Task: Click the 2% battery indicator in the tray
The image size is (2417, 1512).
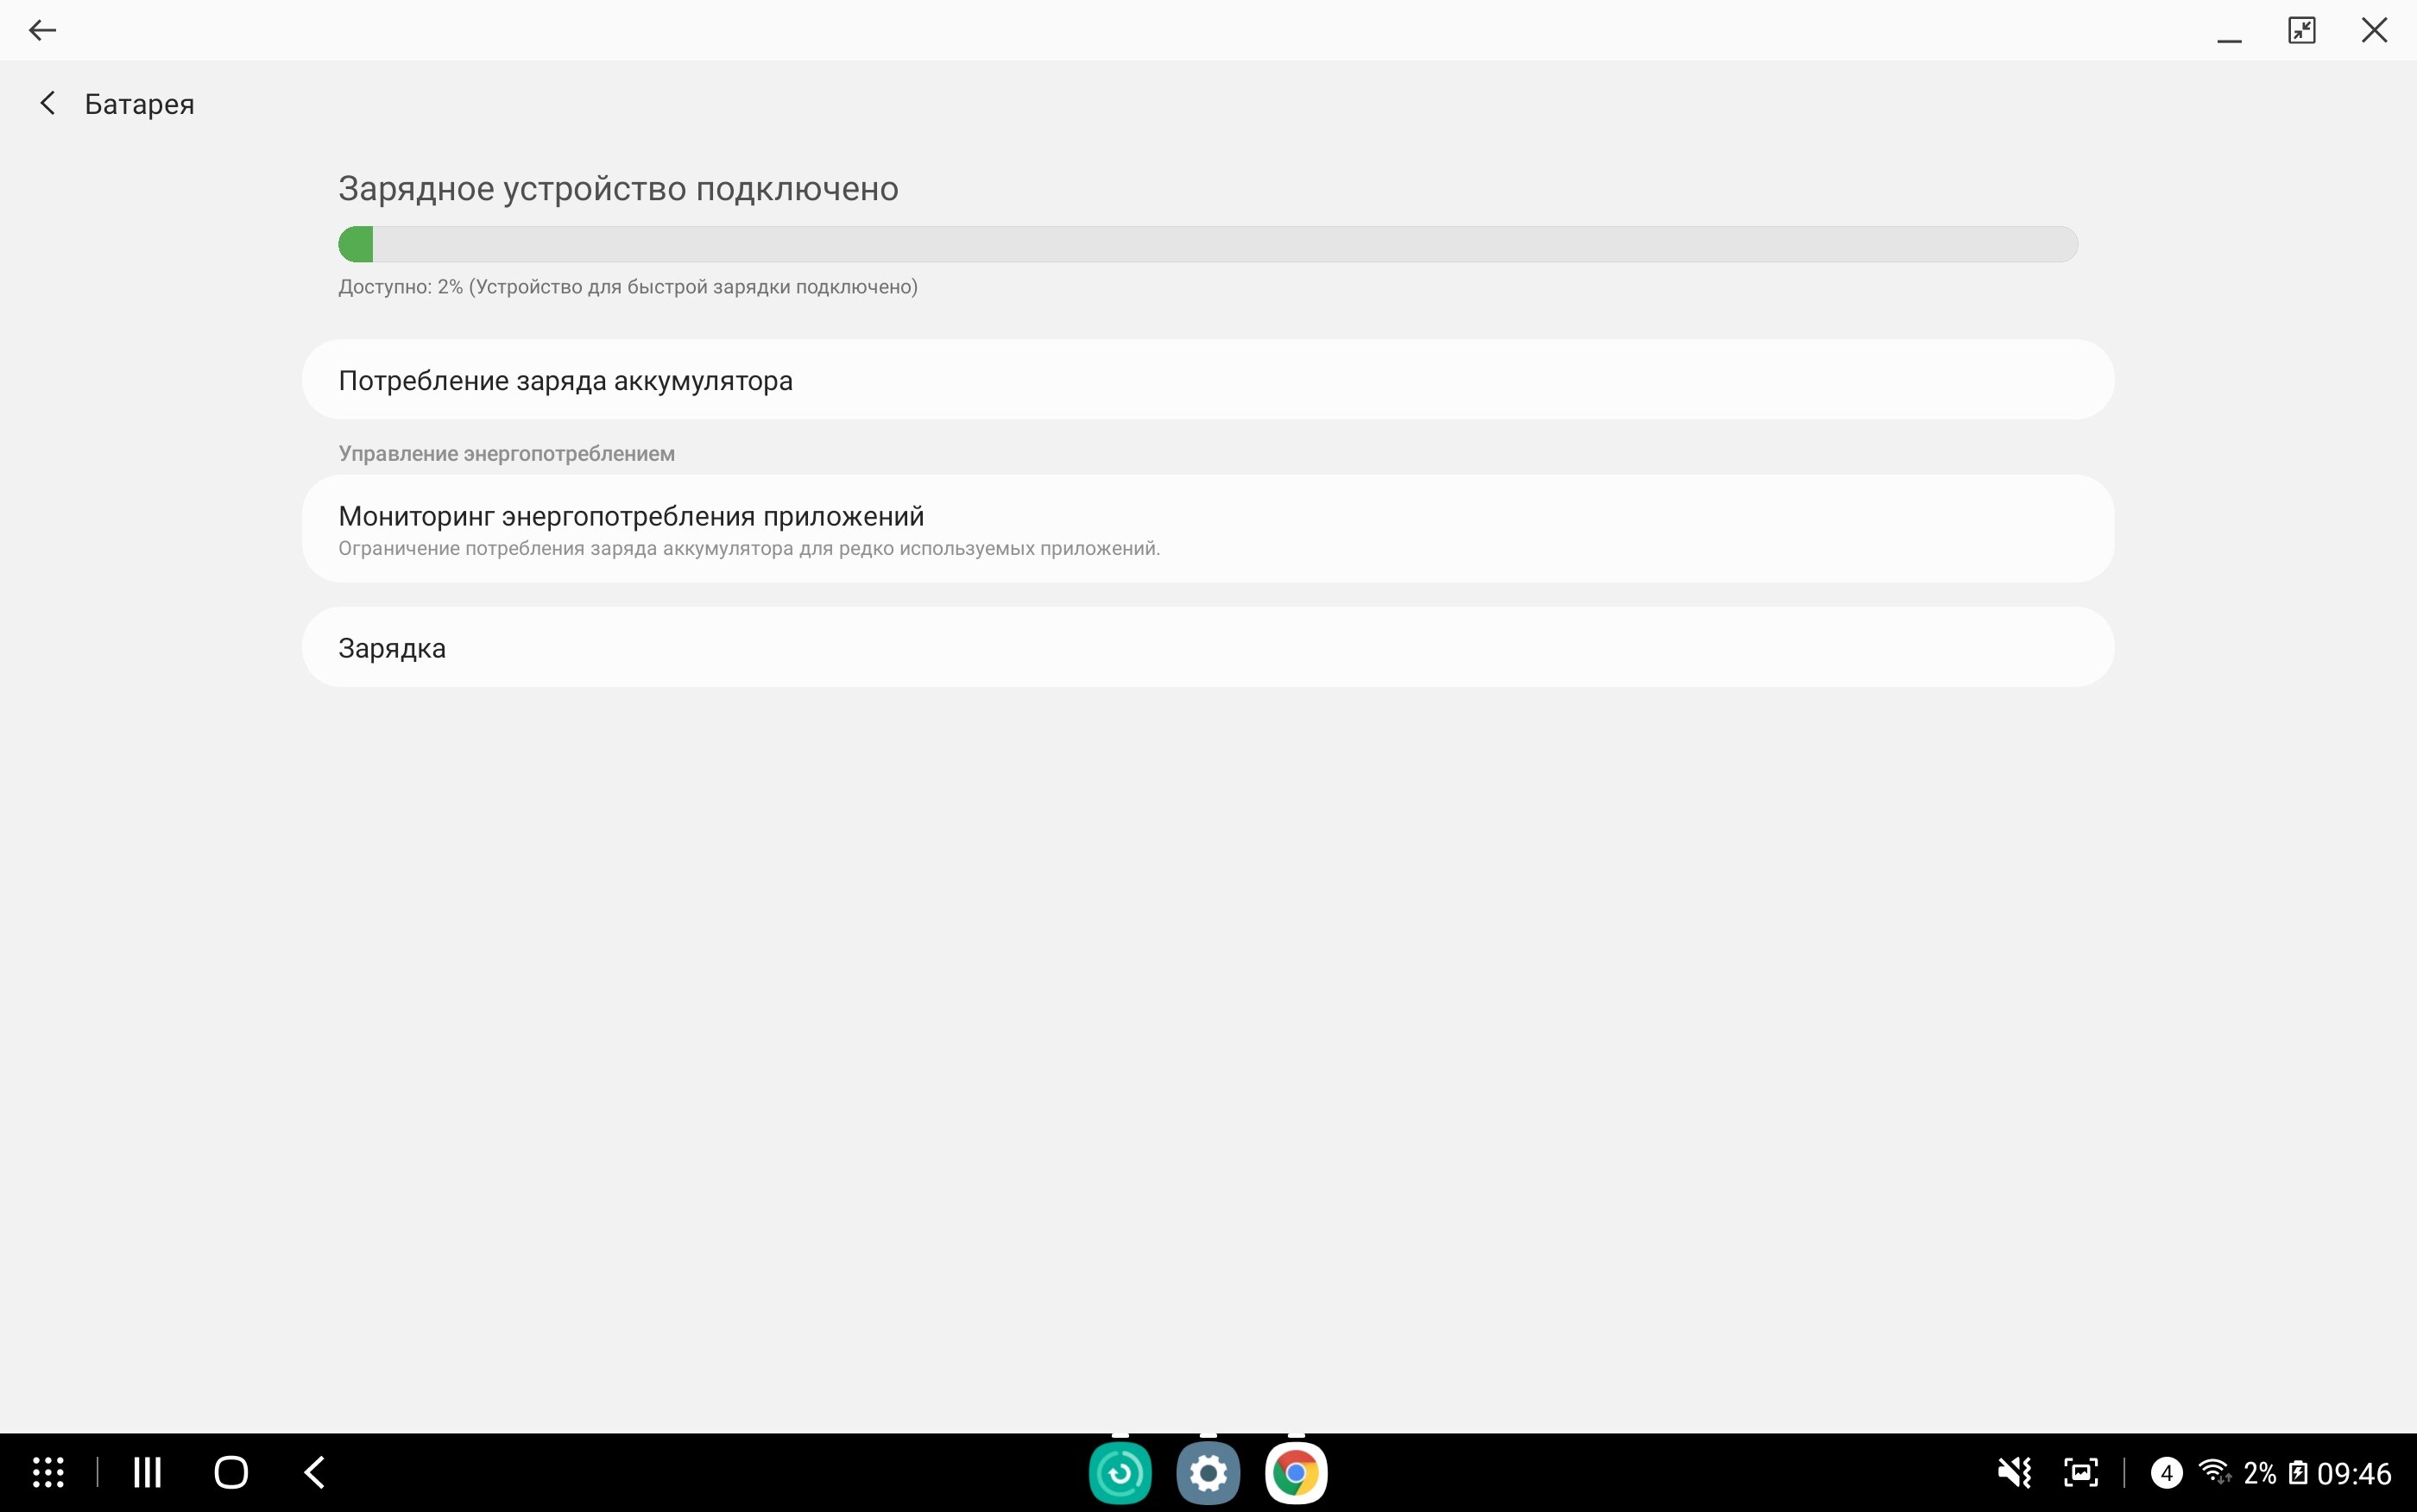Action: [x=2275, y=1472]
